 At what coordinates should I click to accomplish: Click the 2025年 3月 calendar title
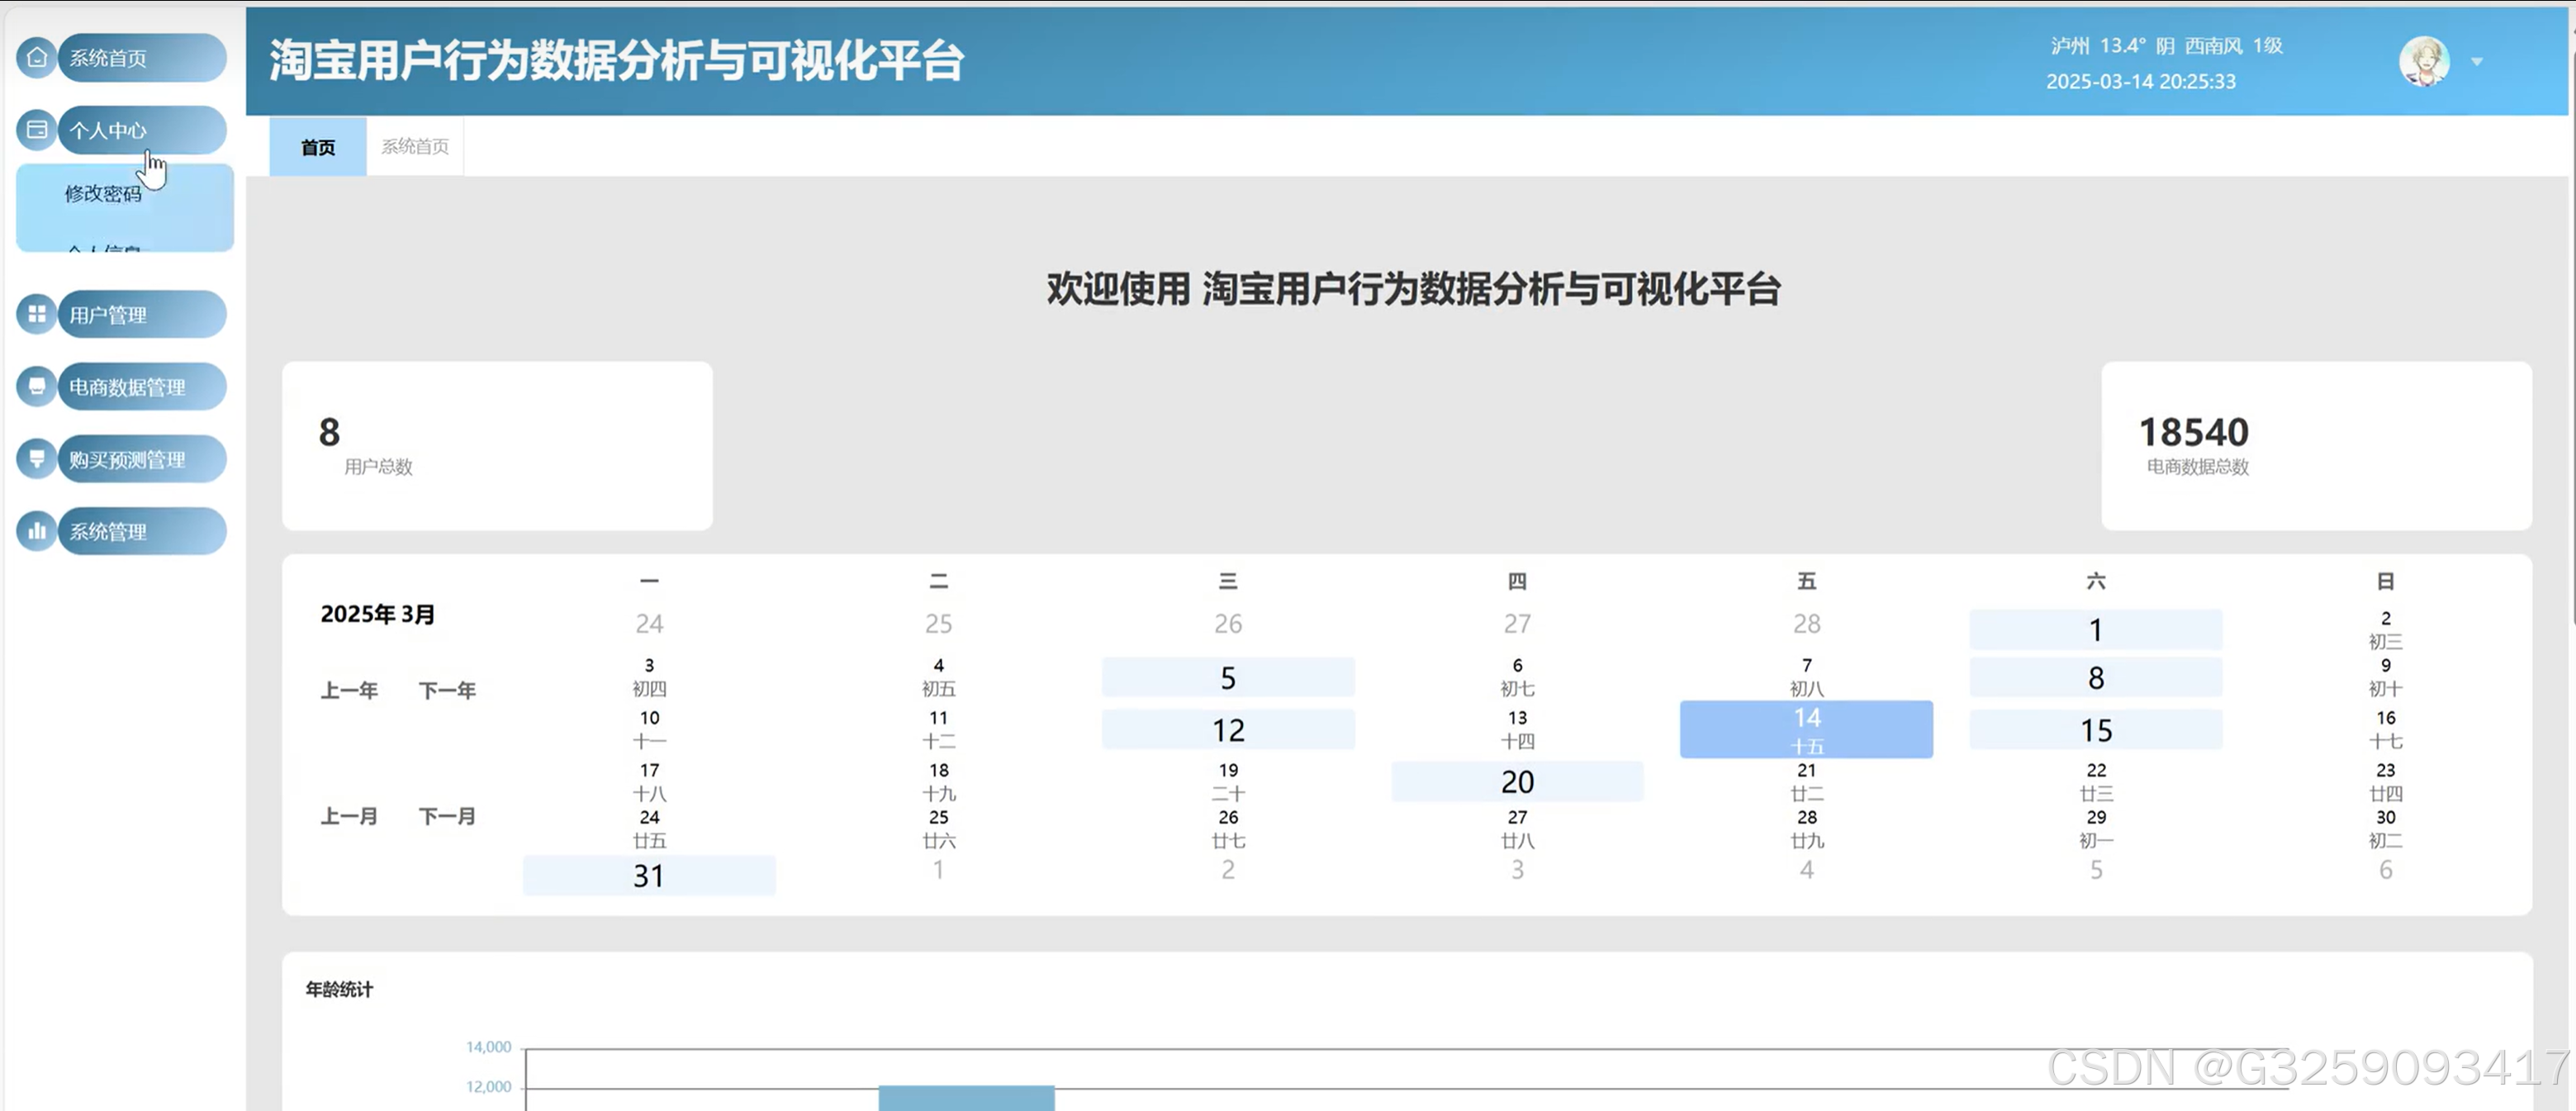[377, 614]
